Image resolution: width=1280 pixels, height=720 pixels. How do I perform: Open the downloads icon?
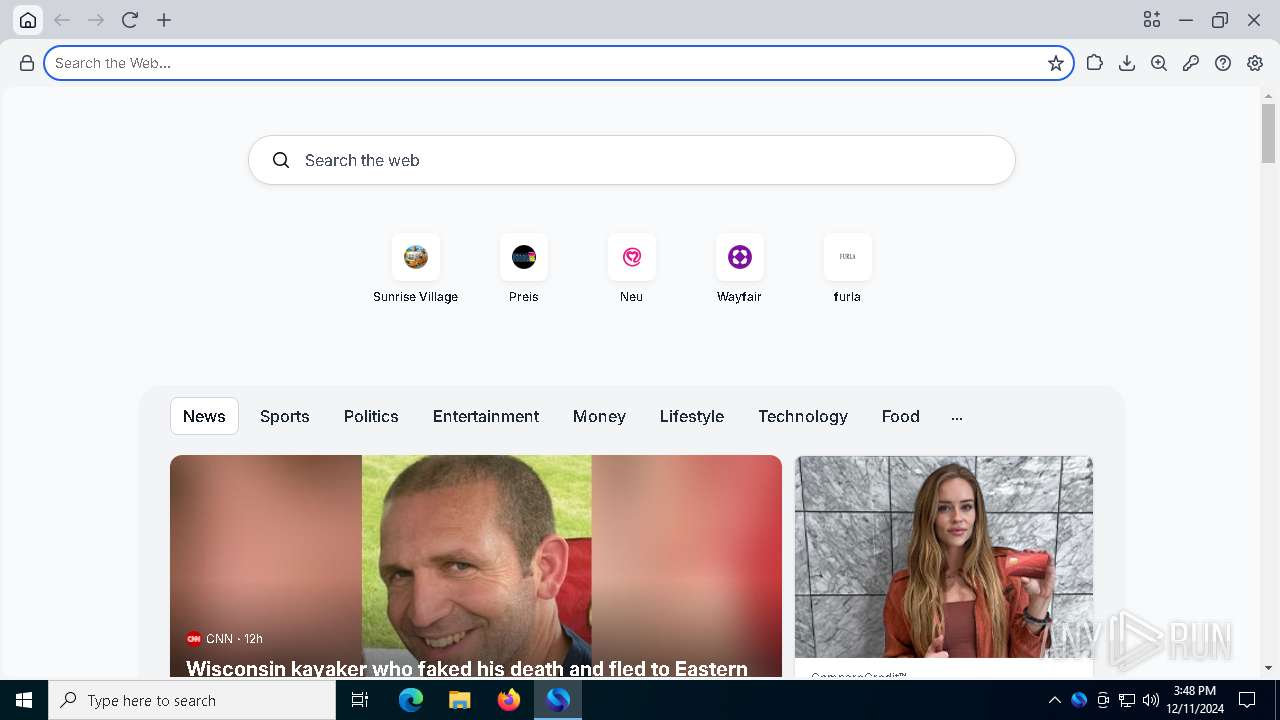1127,63
